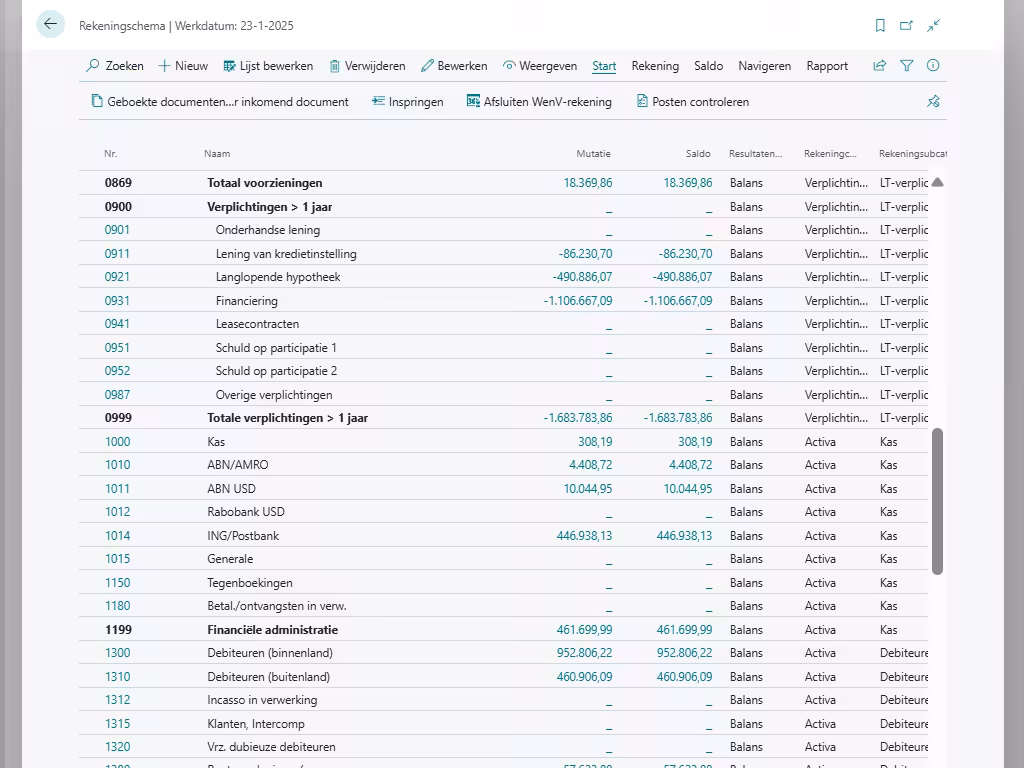Select Lijst bewerken action
The height and width of the screenshot is (768, 1024).
point(268,66)
